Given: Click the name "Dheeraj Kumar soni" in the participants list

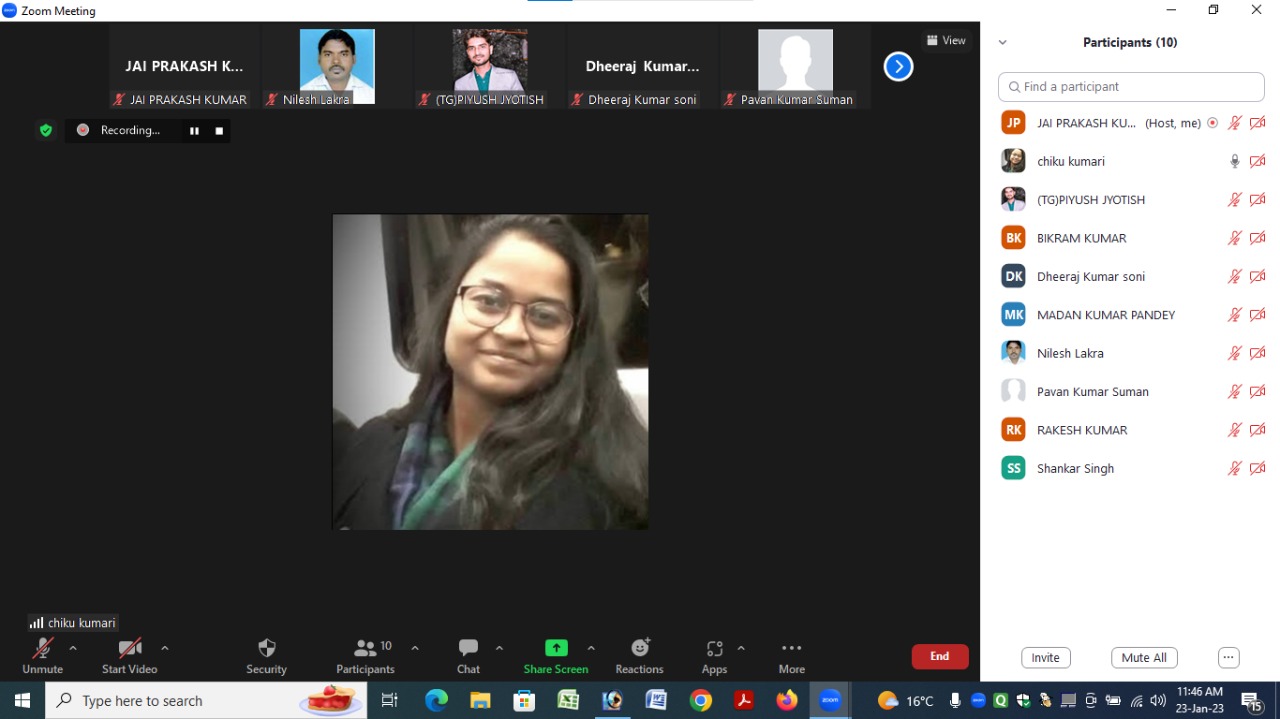Looking at the screenshot, I should tap(1091, 277).
